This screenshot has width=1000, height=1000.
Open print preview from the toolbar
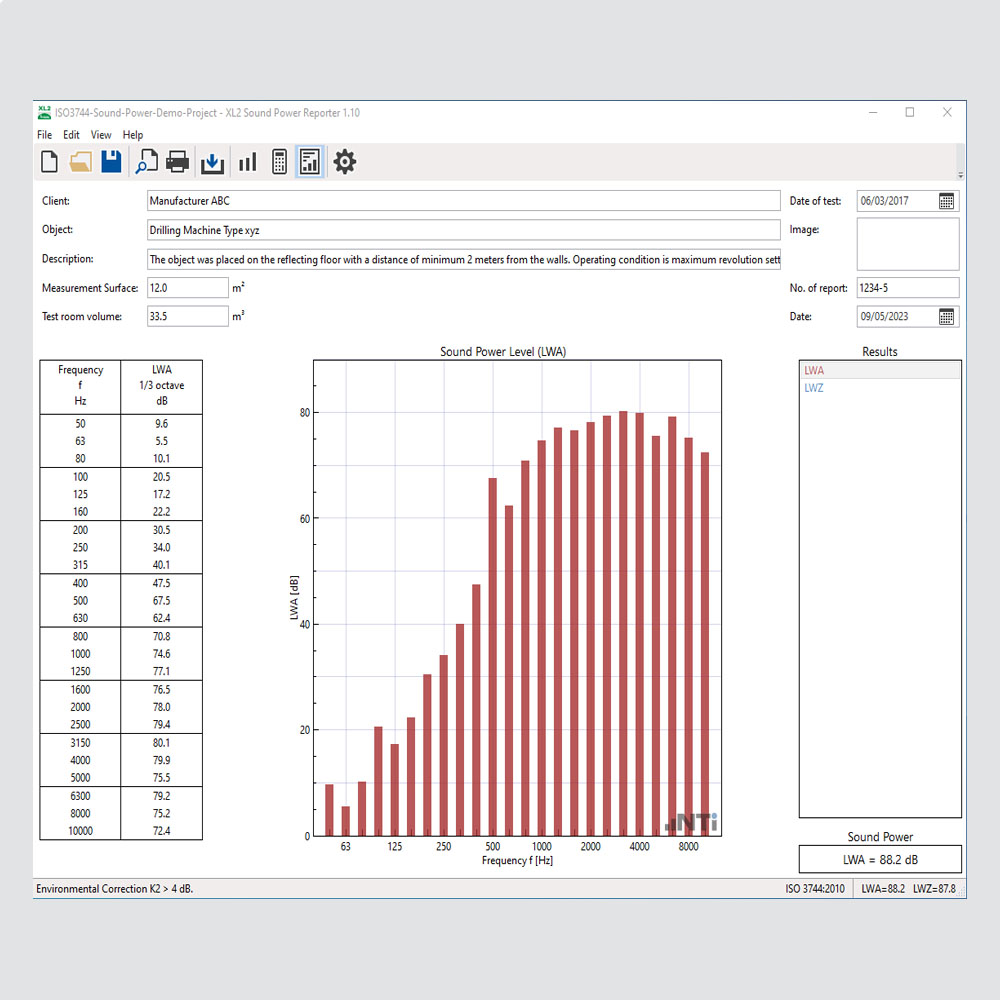pos(147,161)
